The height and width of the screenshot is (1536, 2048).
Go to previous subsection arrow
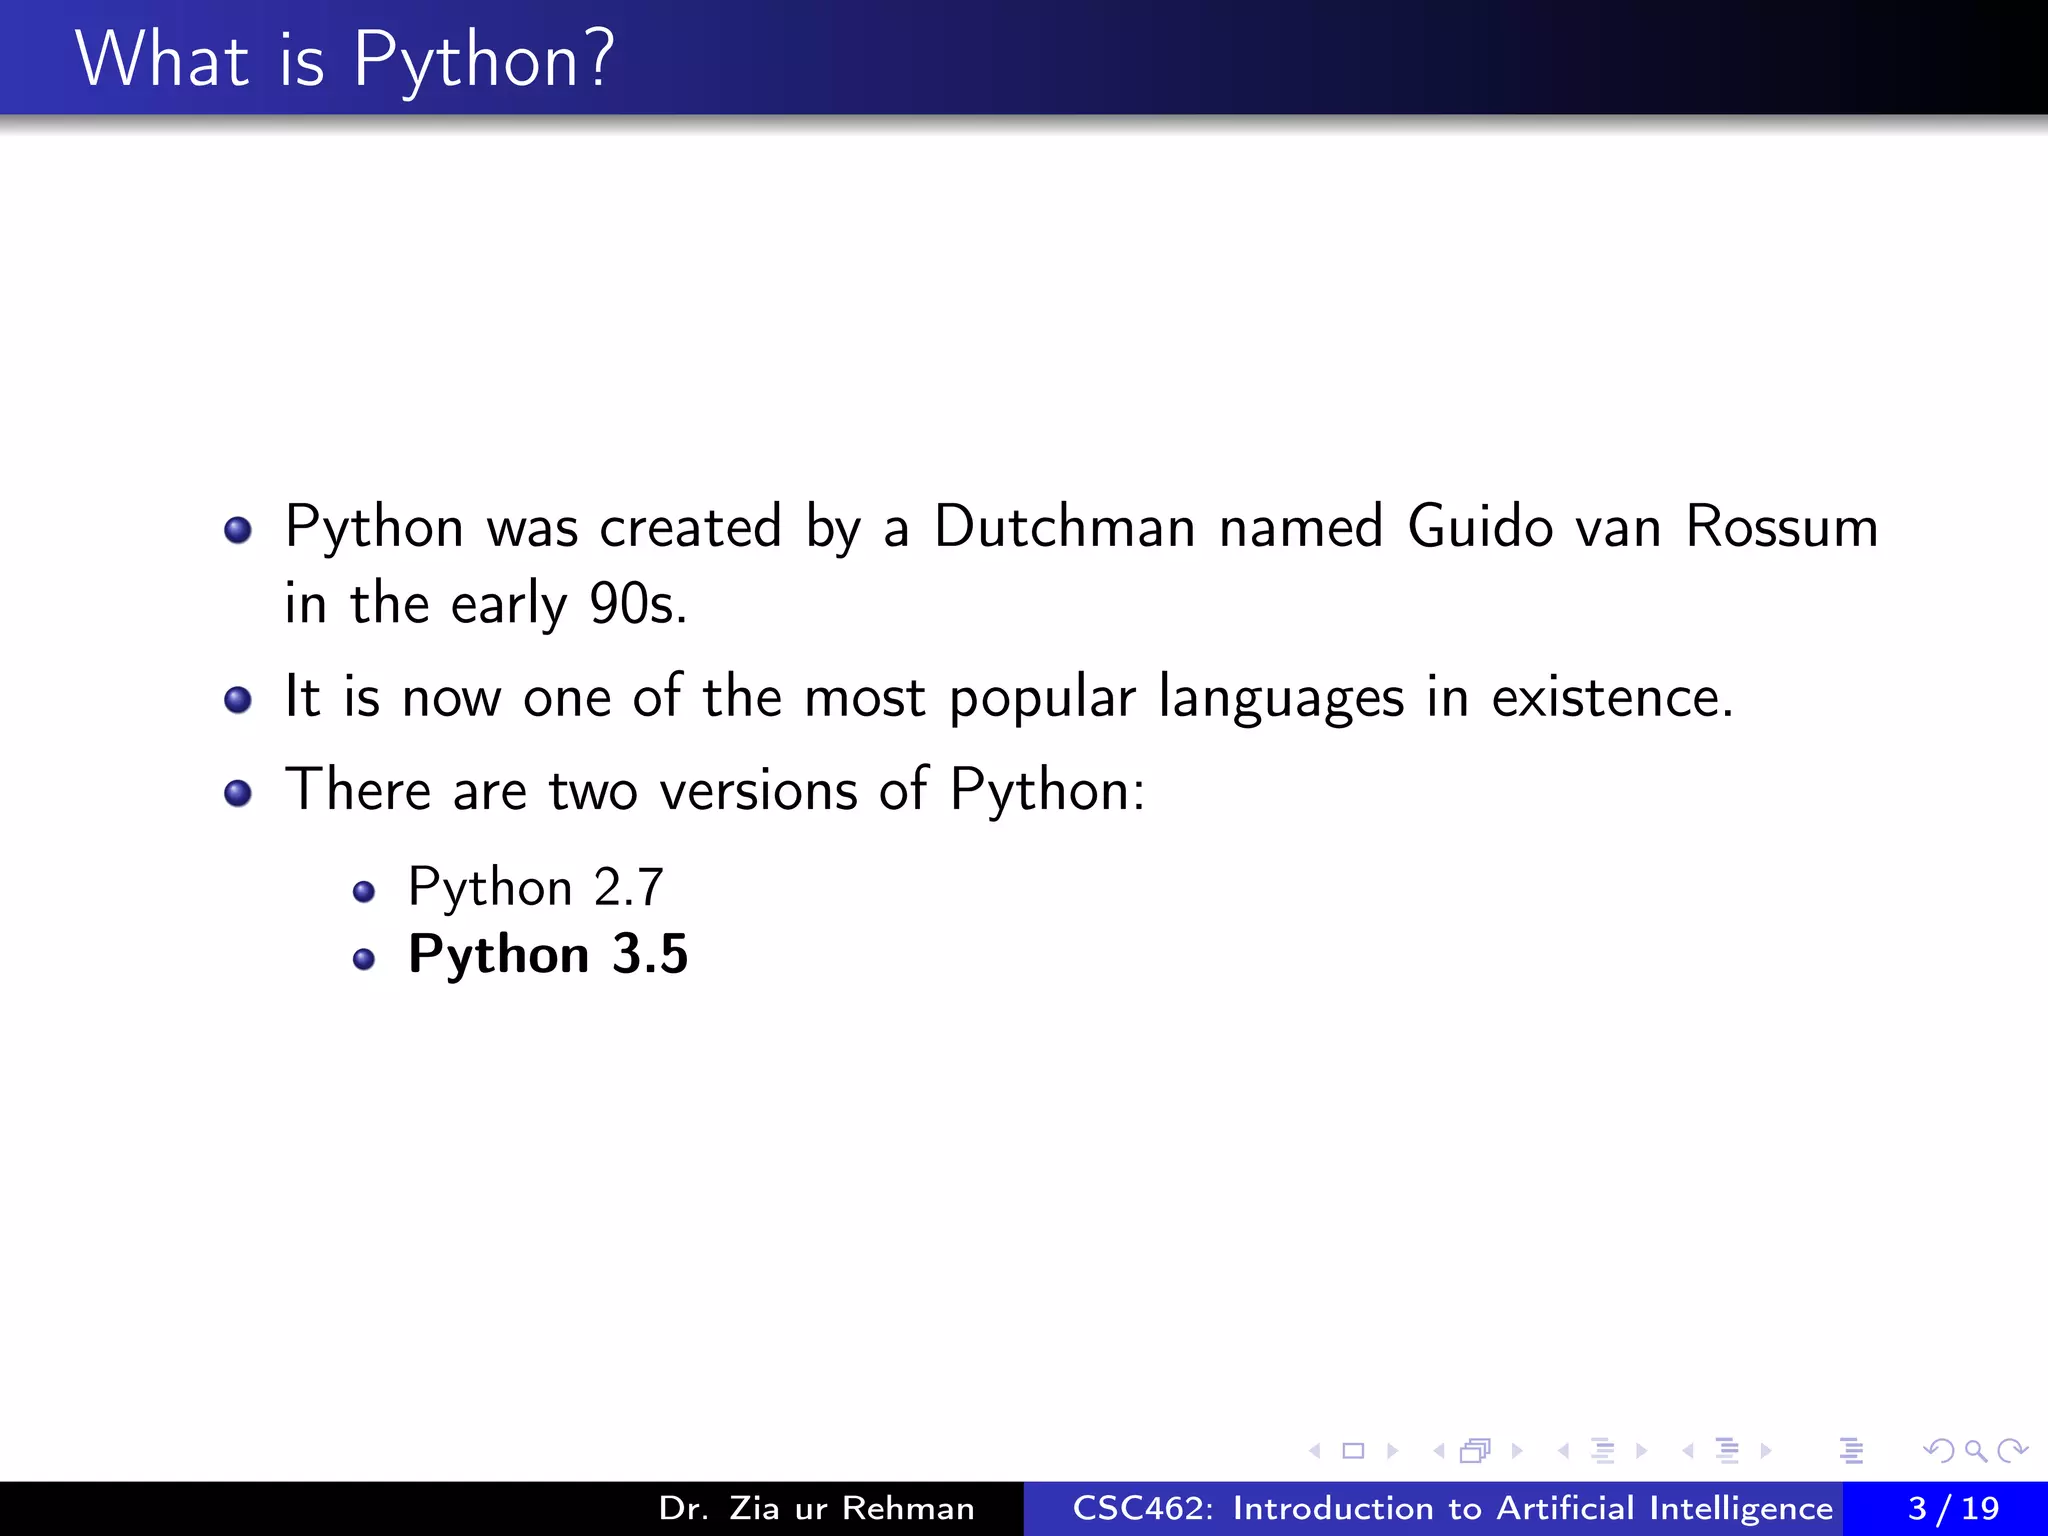click(x=1563, y=1451)
